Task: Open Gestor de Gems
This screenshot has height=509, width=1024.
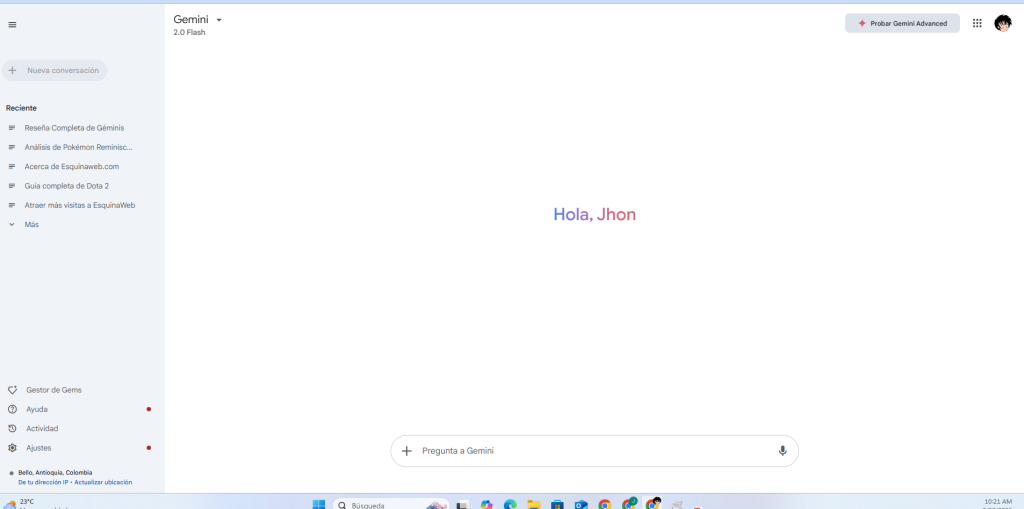Action: tap(54, 390)
